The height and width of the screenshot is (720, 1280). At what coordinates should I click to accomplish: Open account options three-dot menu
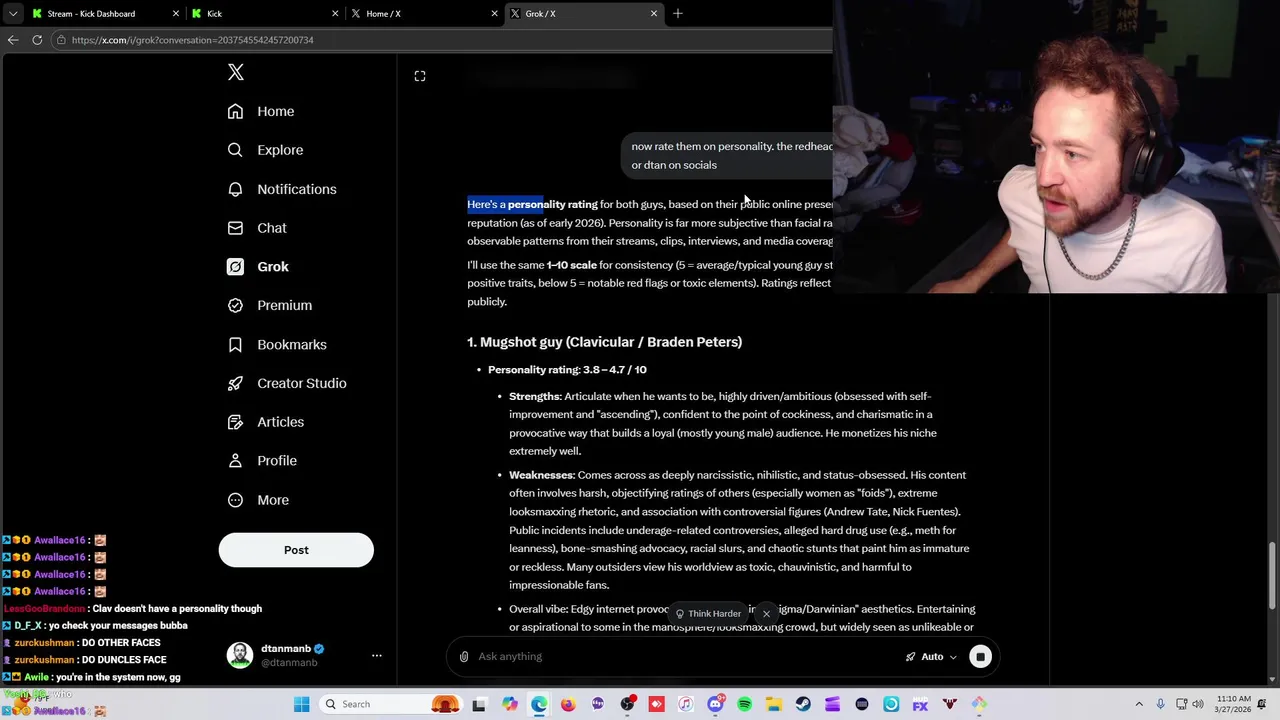pyautogui.click(x=377, y=656)
